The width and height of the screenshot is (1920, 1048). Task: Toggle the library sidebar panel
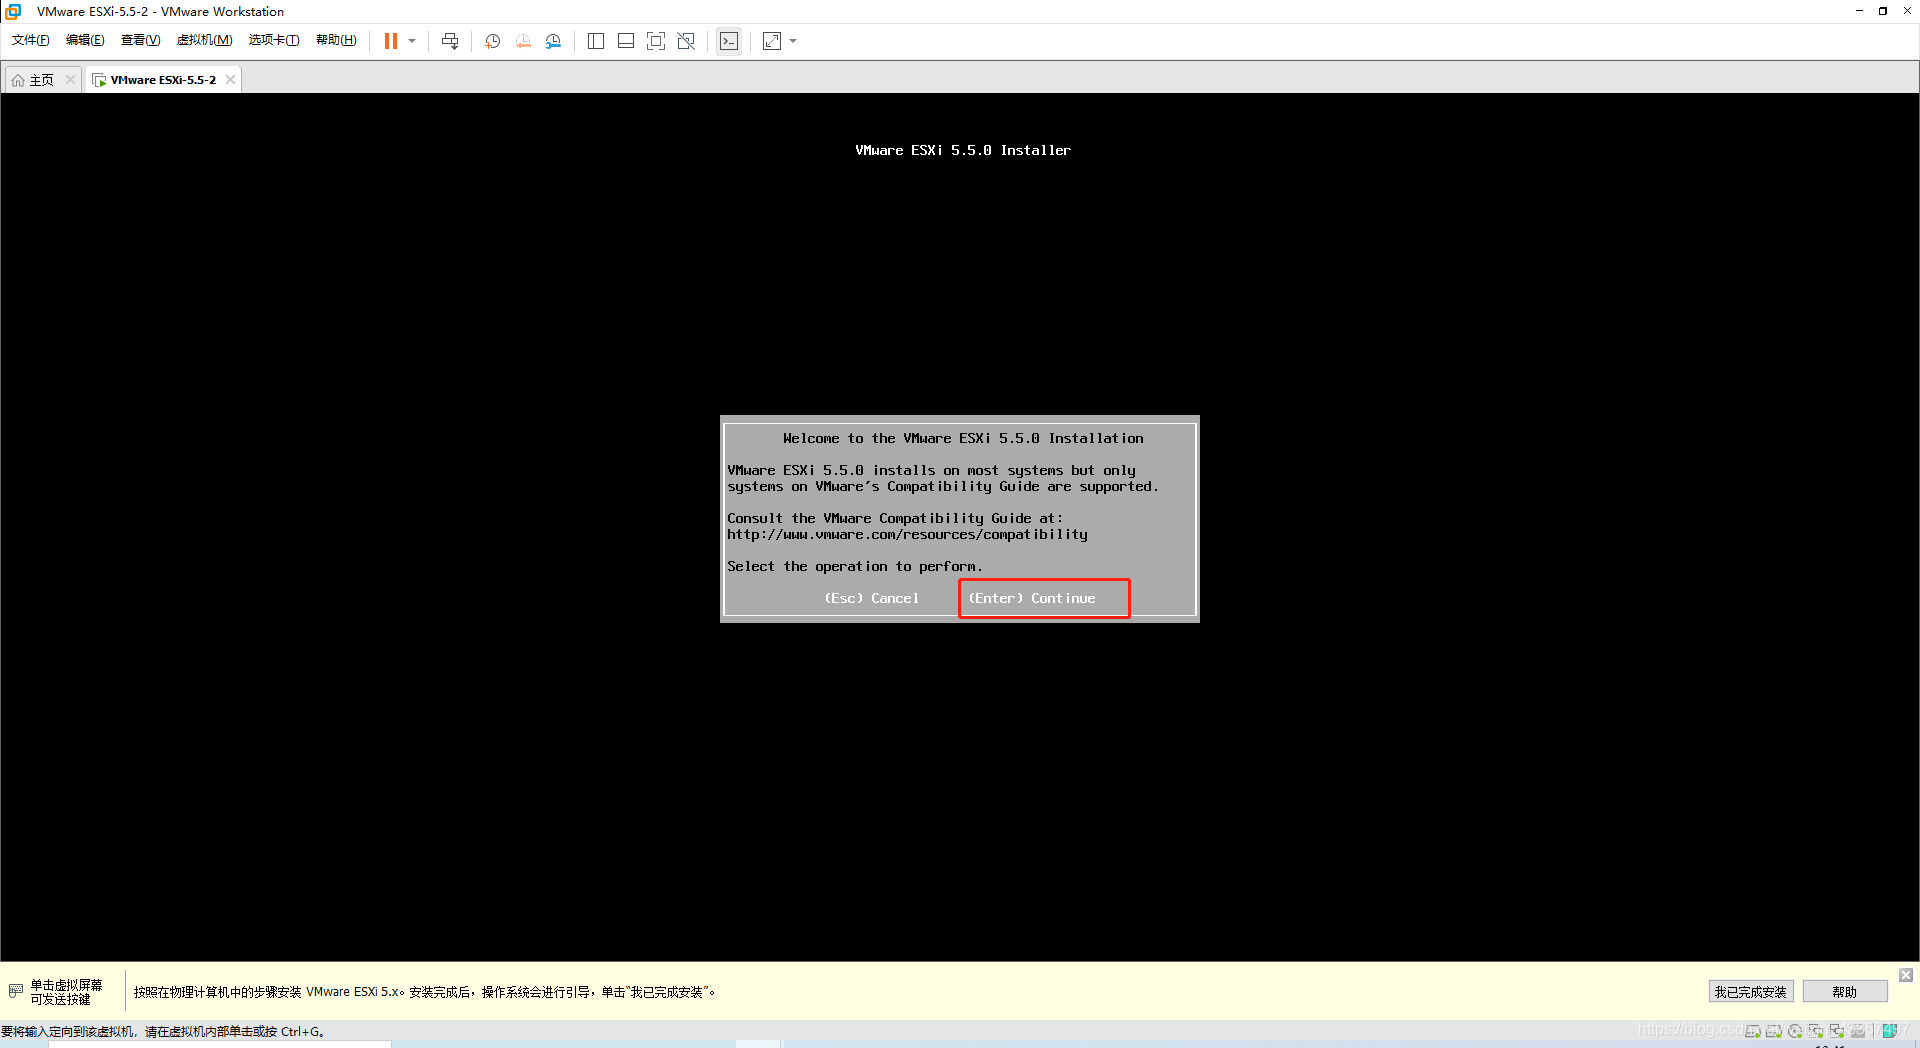[596, 41]
